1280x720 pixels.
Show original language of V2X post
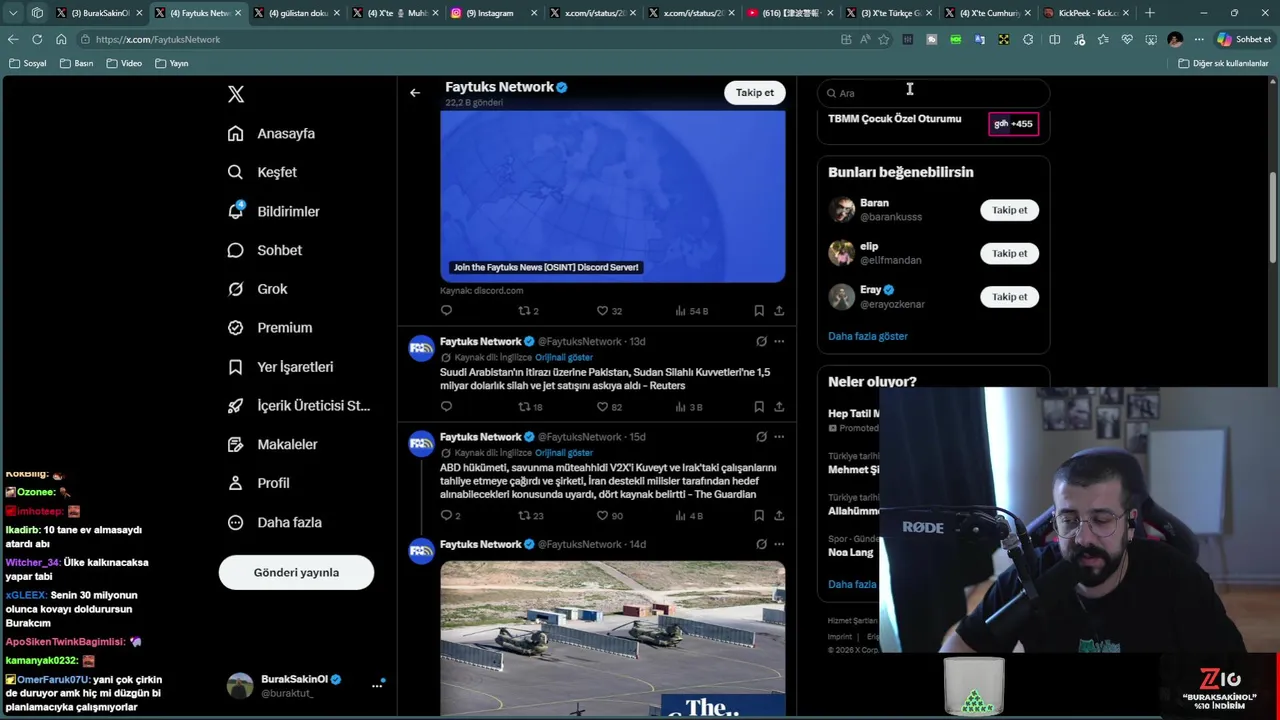tap(564, 453)
